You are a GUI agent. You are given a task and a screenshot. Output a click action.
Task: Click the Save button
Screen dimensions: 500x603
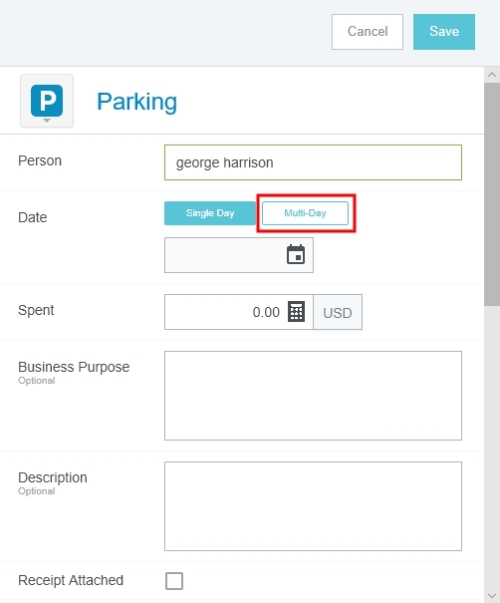coord(444,32)
